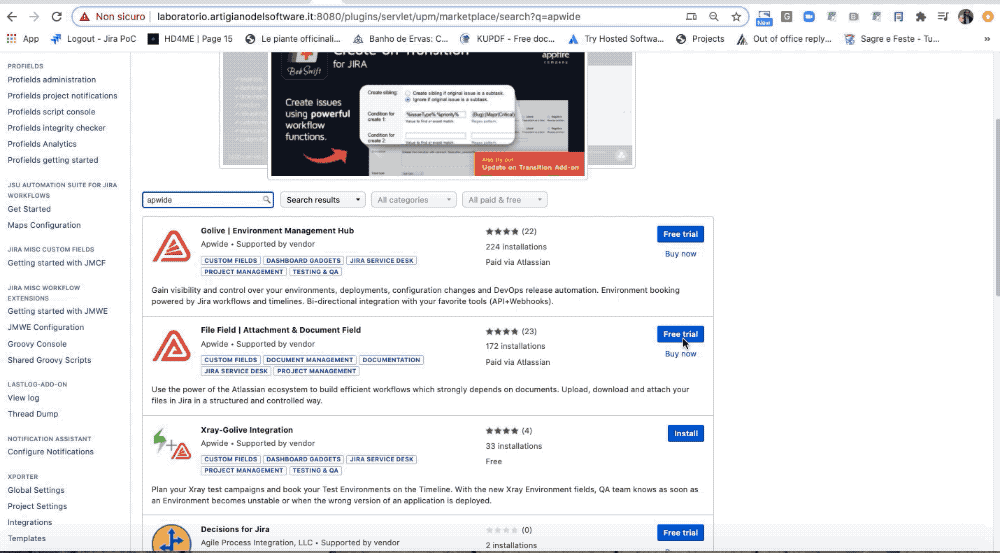
Task: Open Profields integrity checker
Action: pos(56,128)
